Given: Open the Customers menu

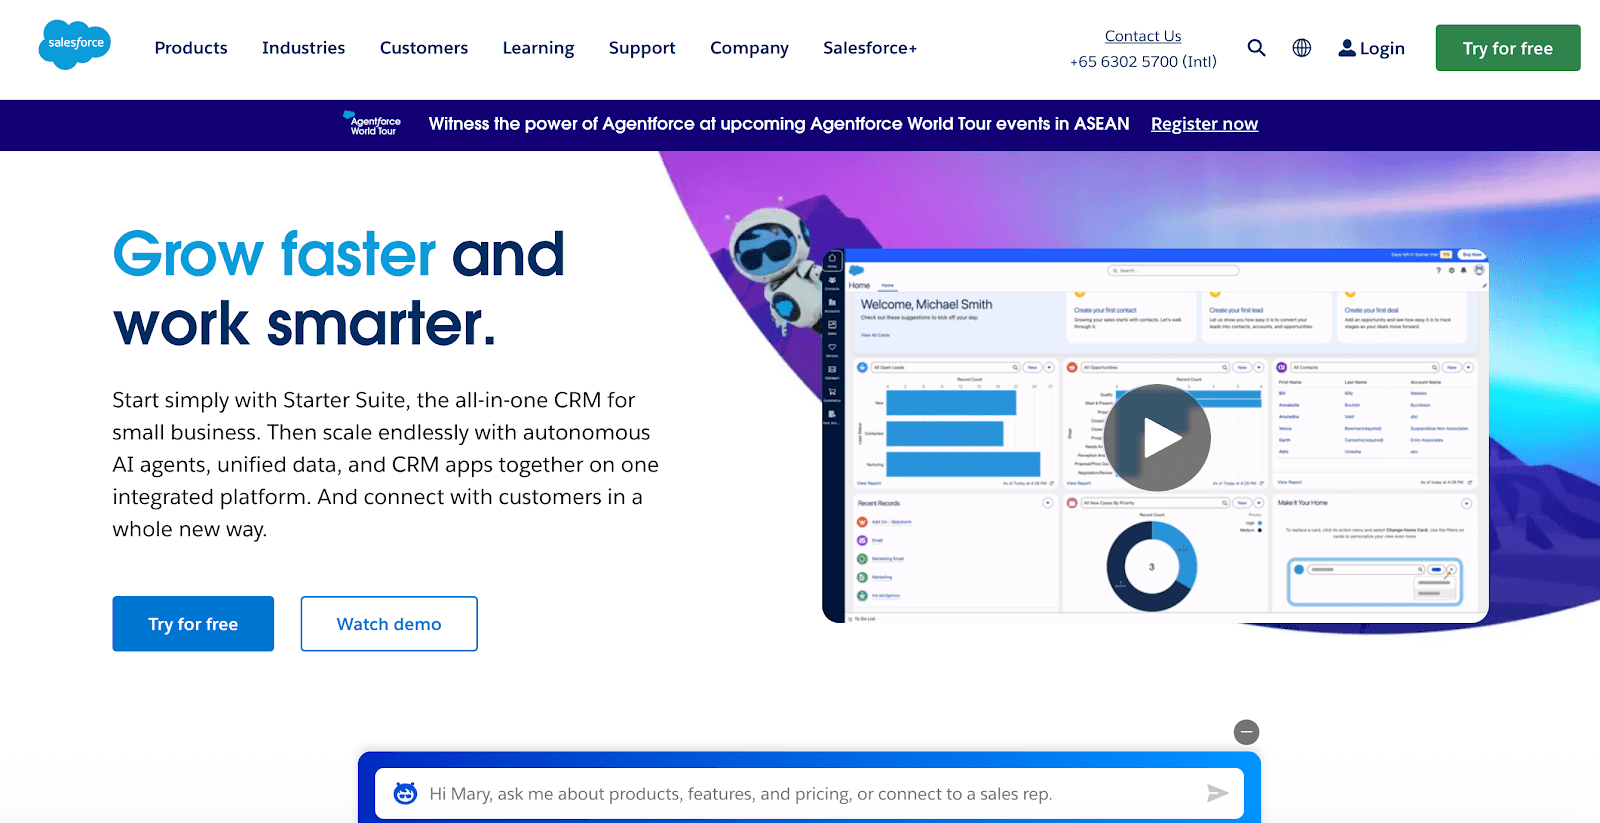Looking at the screenshot, I should pos(424,48).
